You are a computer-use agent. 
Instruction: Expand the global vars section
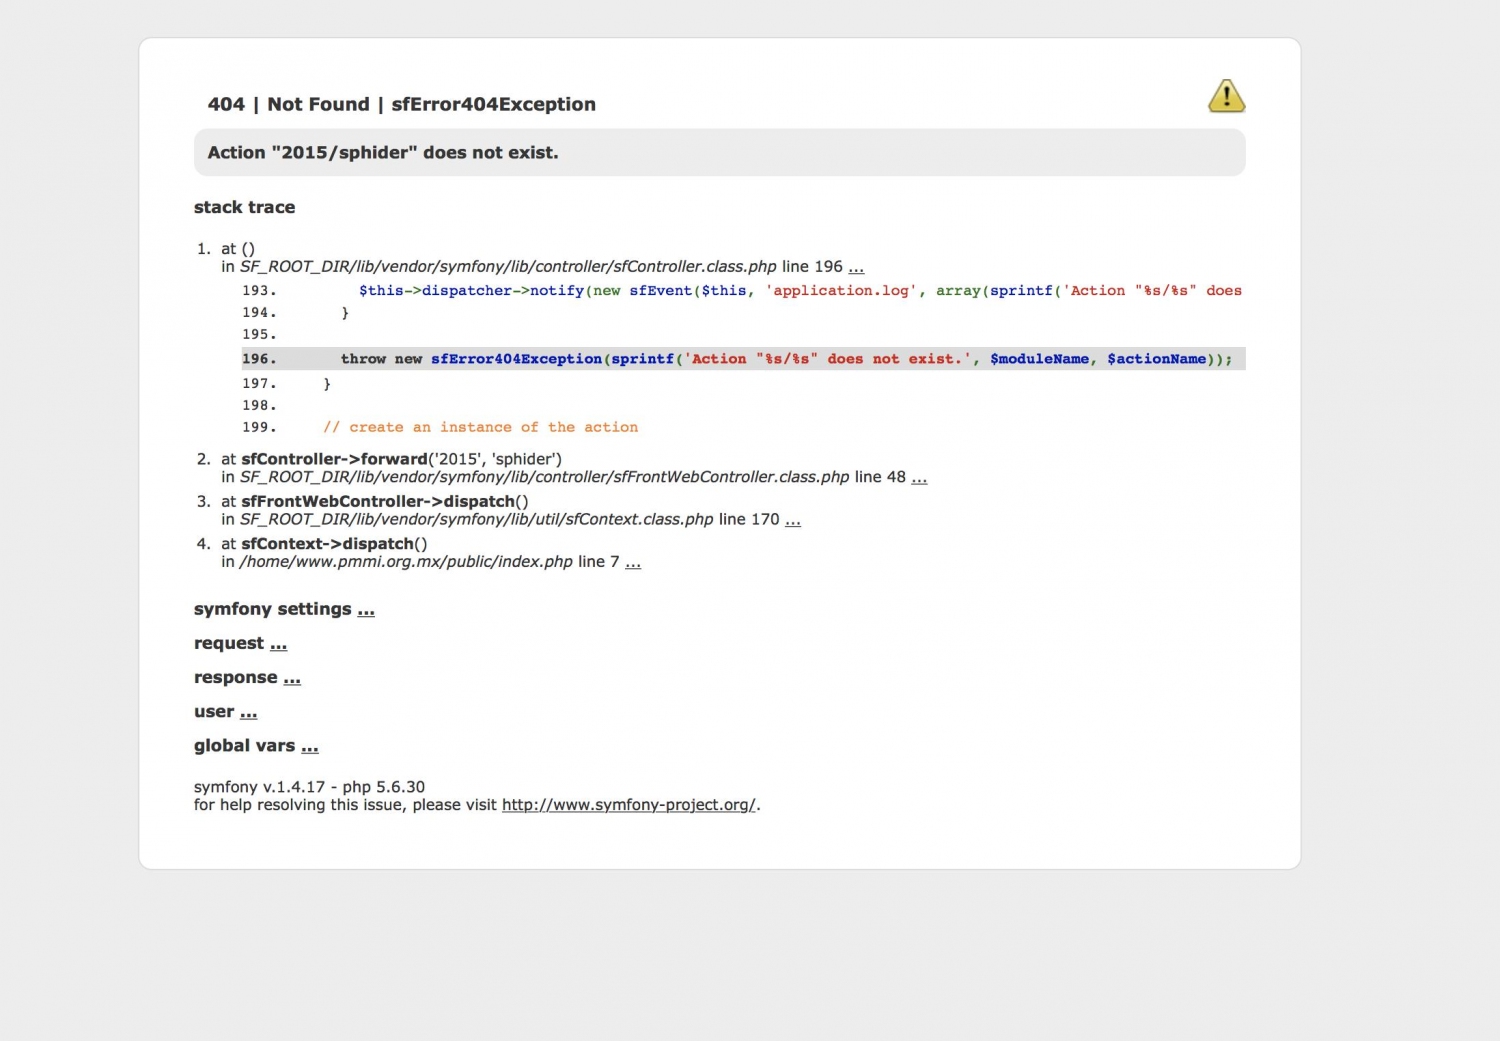(310, 746)
